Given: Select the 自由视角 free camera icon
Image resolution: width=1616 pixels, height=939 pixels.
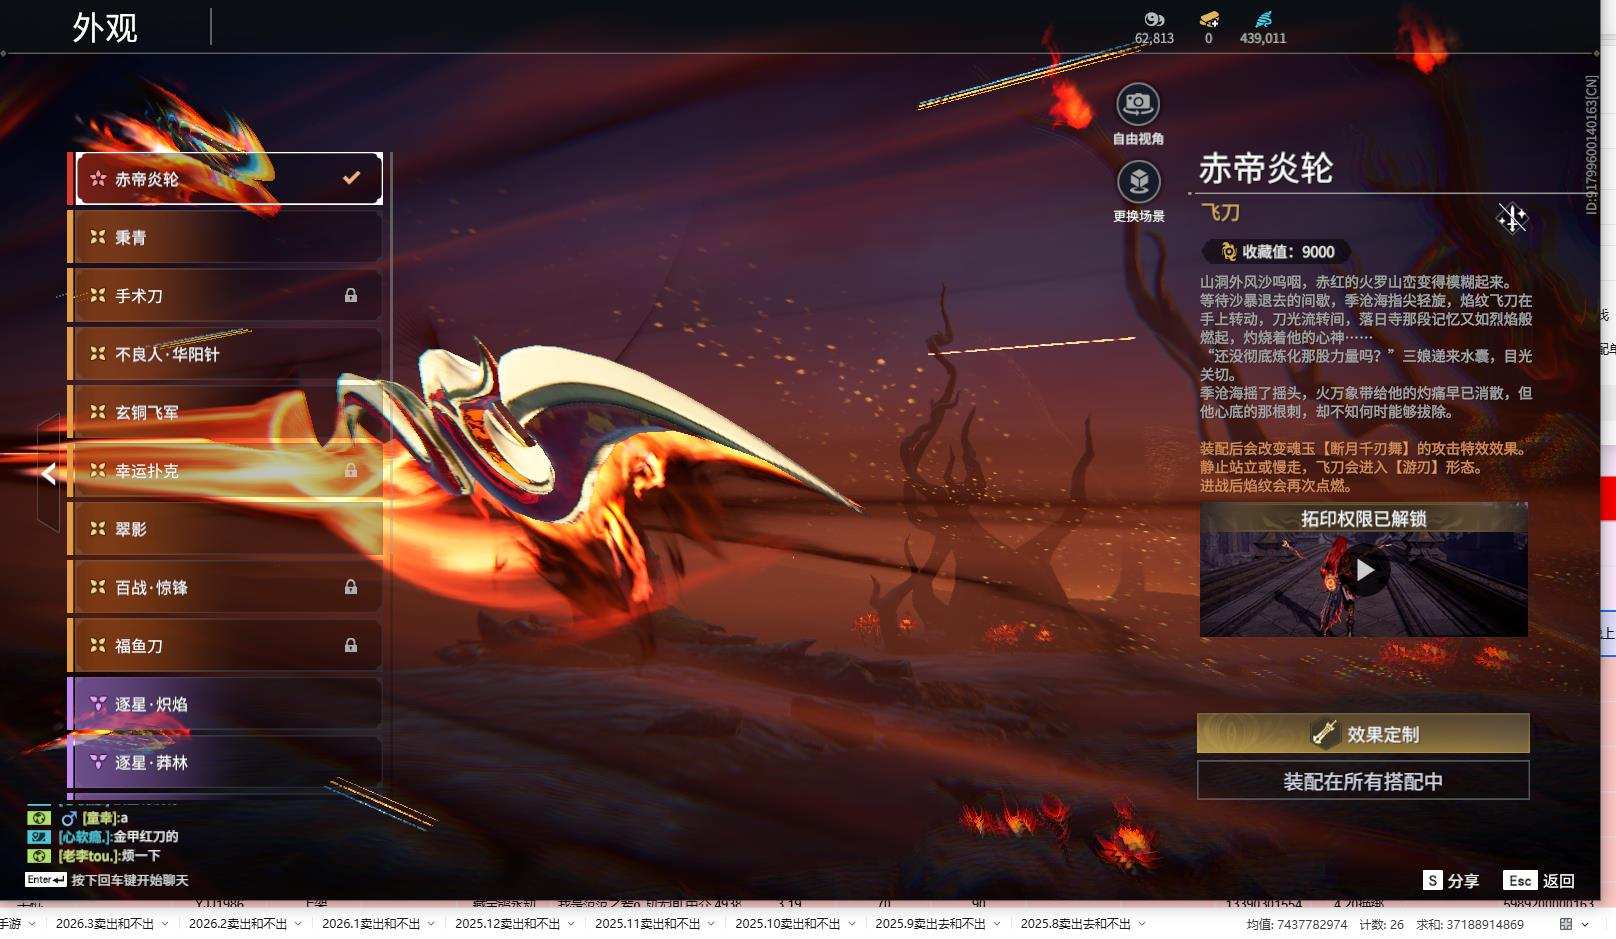Looking at the screenshot, I should click(x=1138, y=103).
